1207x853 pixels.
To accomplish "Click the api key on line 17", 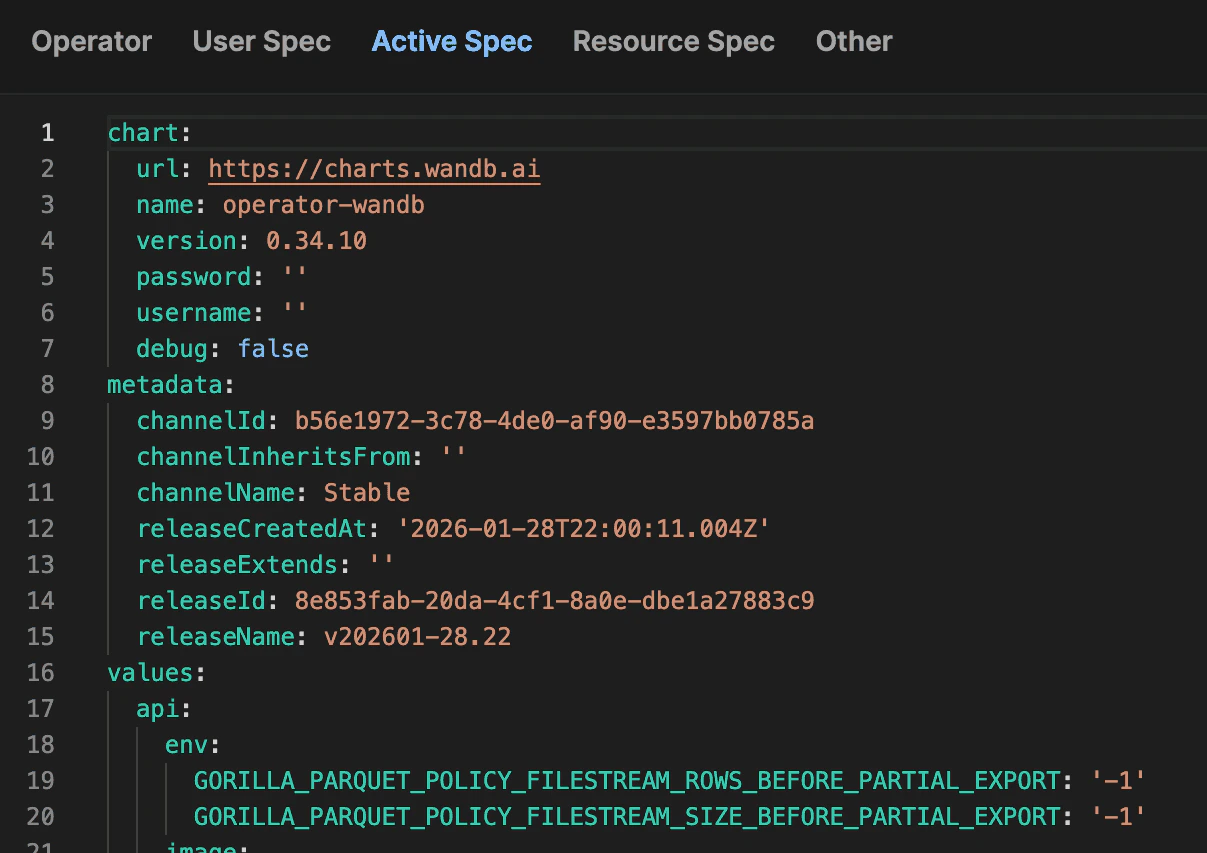I will click(x=158, y=709).
